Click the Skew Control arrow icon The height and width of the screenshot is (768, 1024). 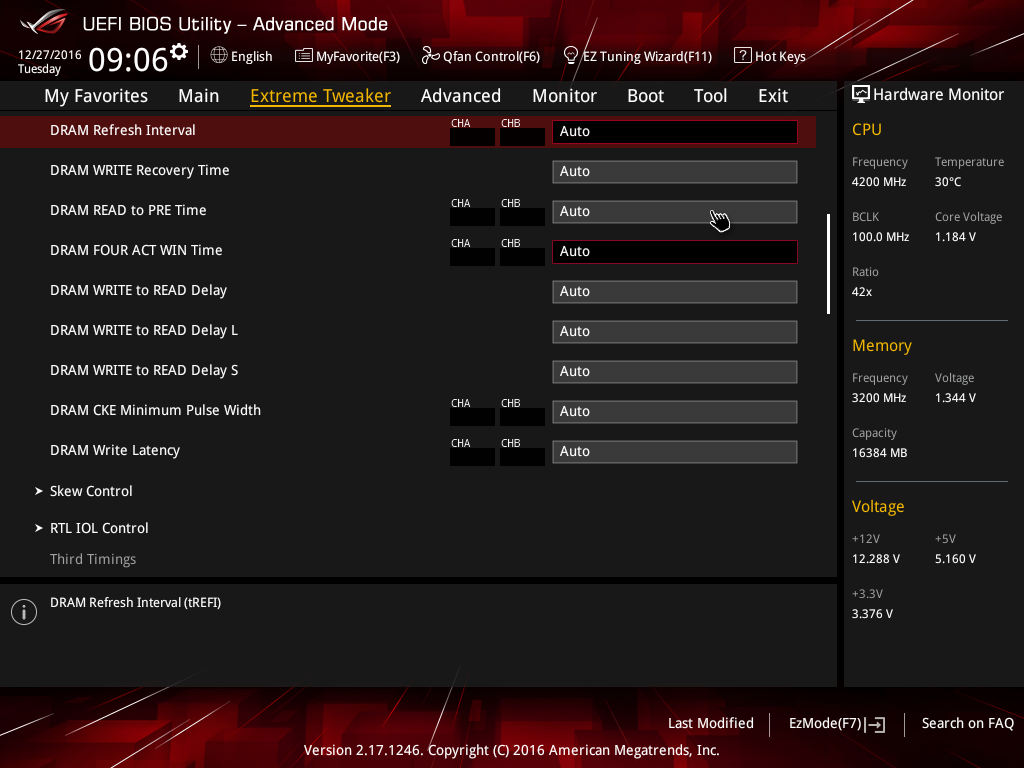tap(39, 491)
